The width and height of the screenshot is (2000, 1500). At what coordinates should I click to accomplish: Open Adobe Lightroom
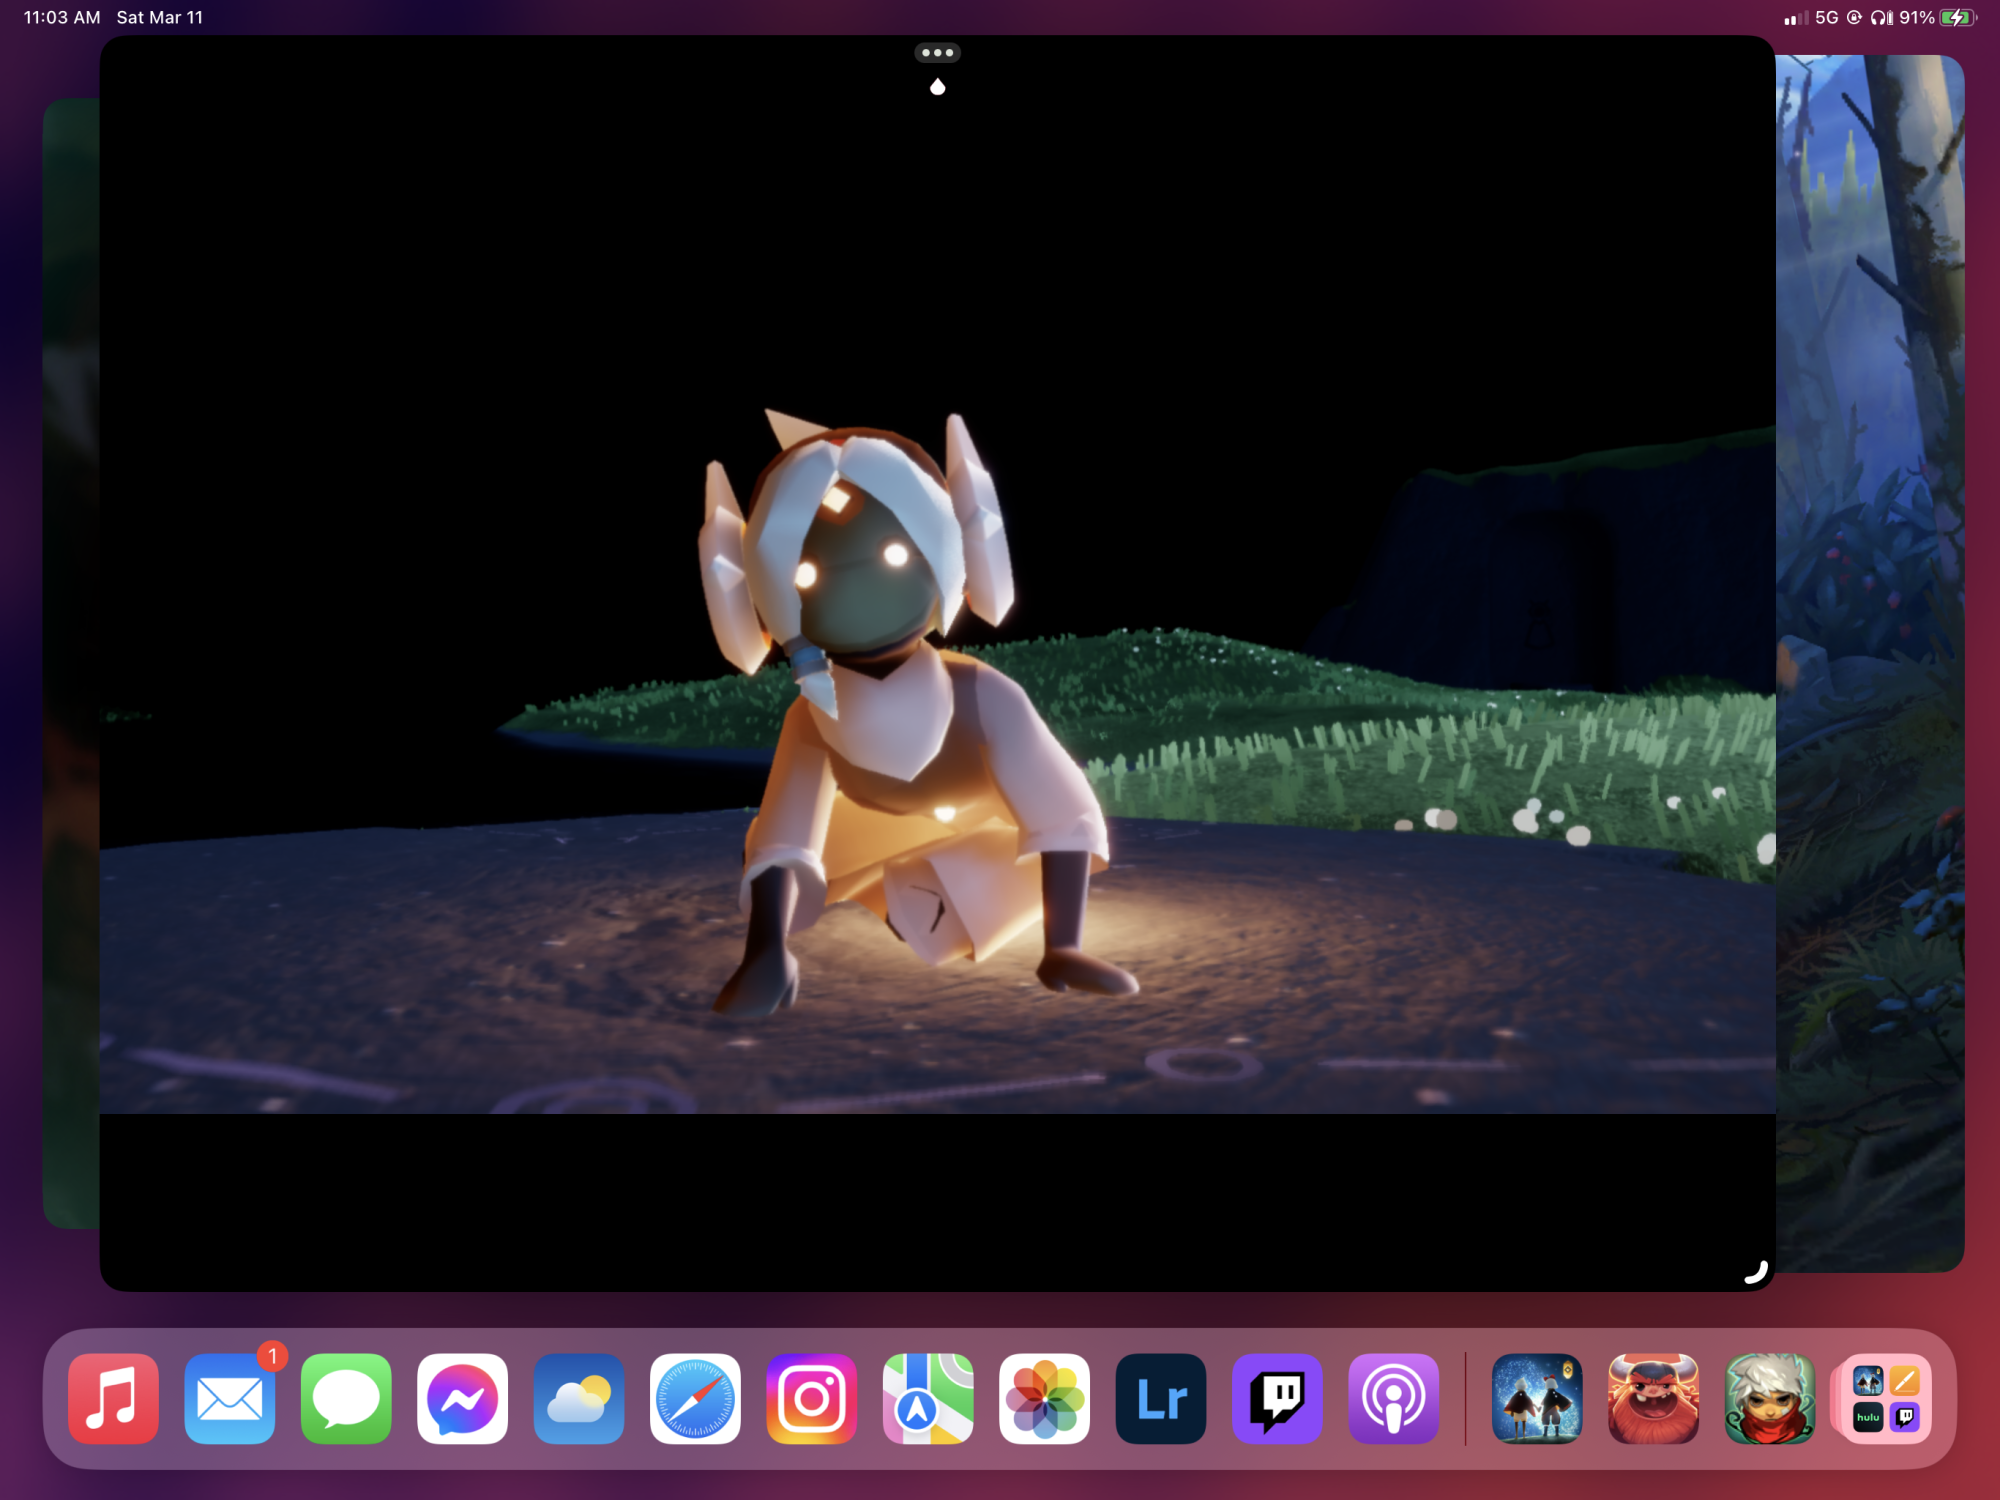click(x=1160, y=1398)
